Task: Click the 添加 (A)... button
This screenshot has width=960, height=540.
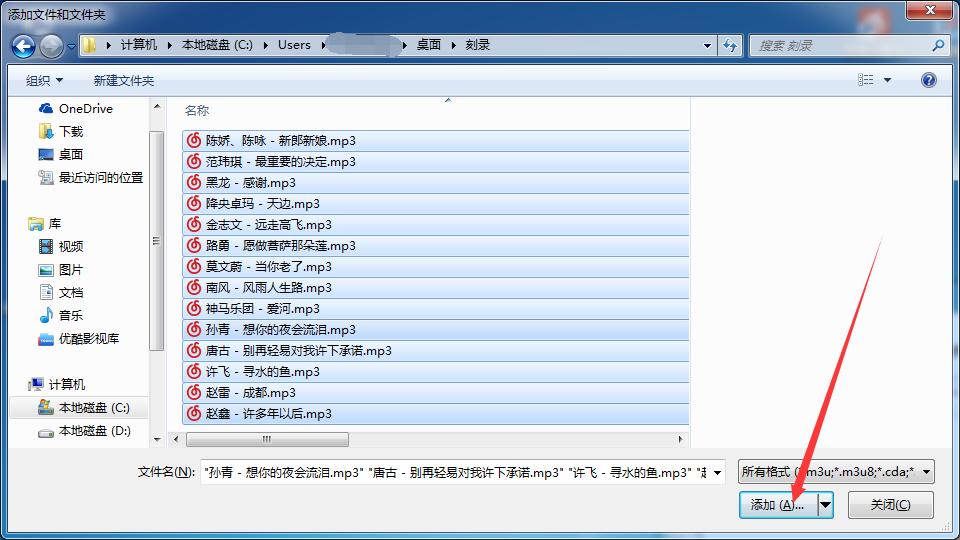Action: tap(778, 505)
